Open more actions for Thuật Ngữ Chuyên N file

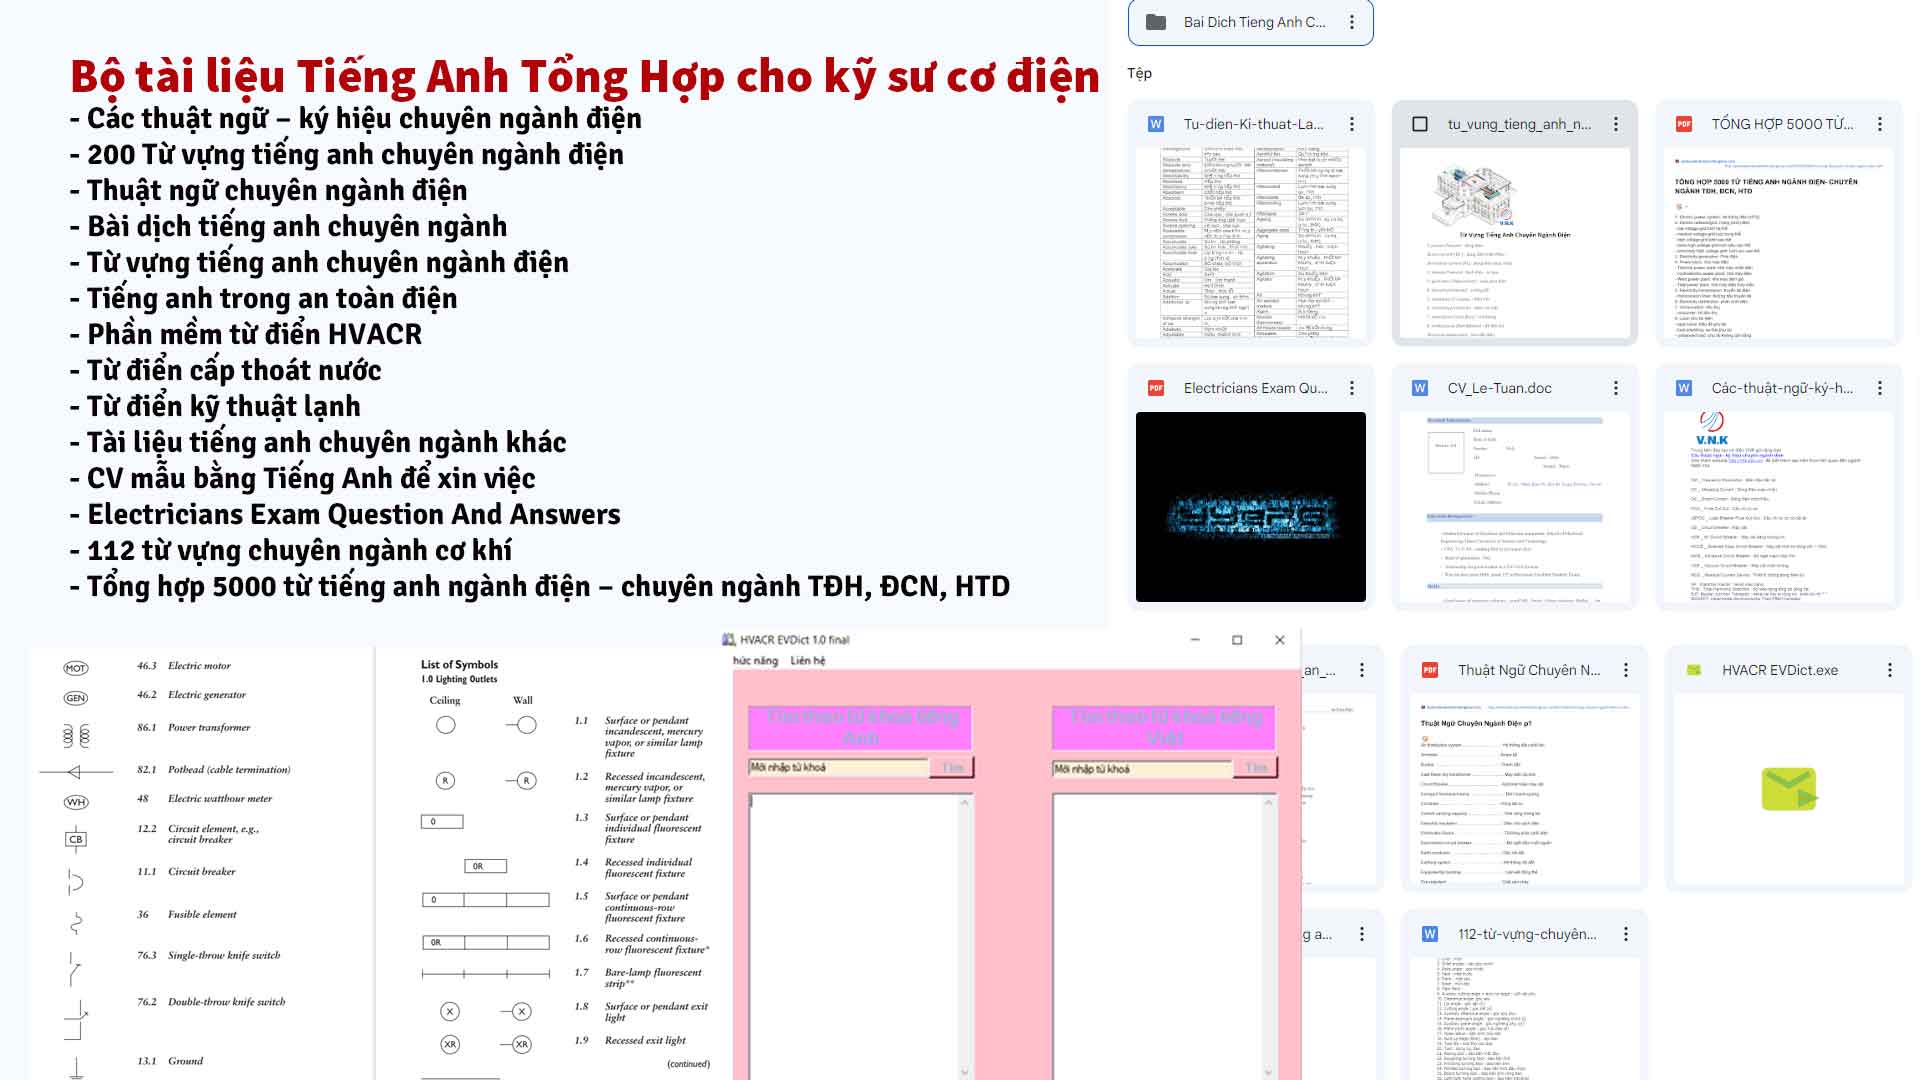(x=1626, y=670)
